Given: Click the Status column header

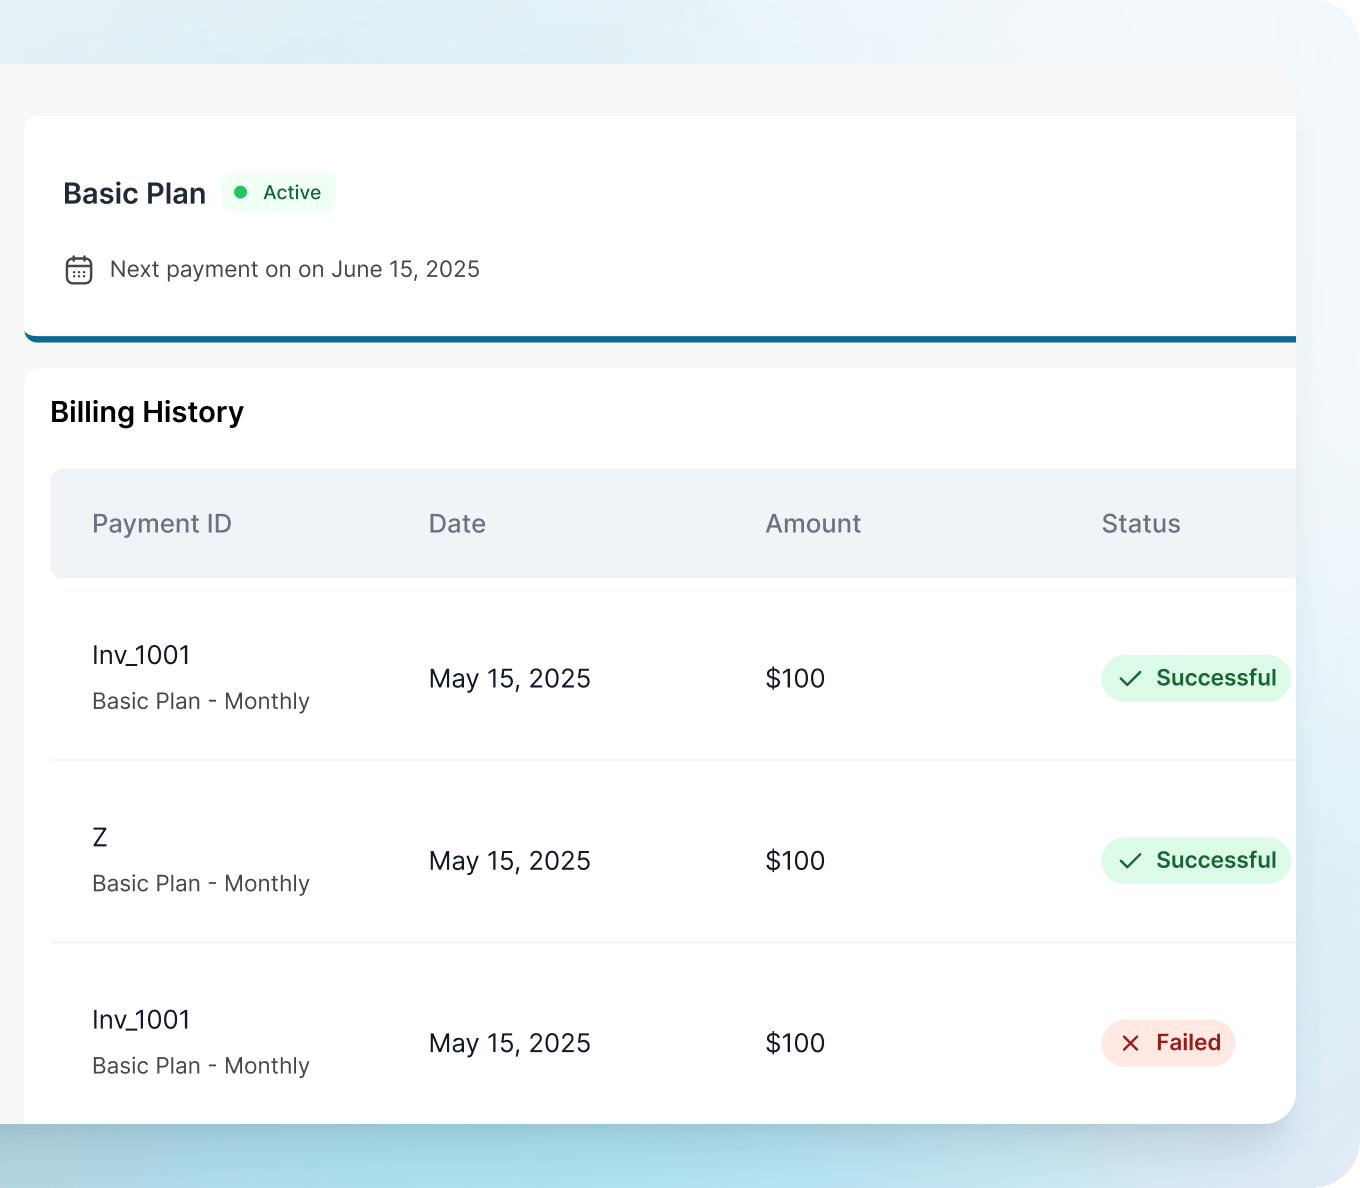Looking at the screenshot, I should (1141, 524).
